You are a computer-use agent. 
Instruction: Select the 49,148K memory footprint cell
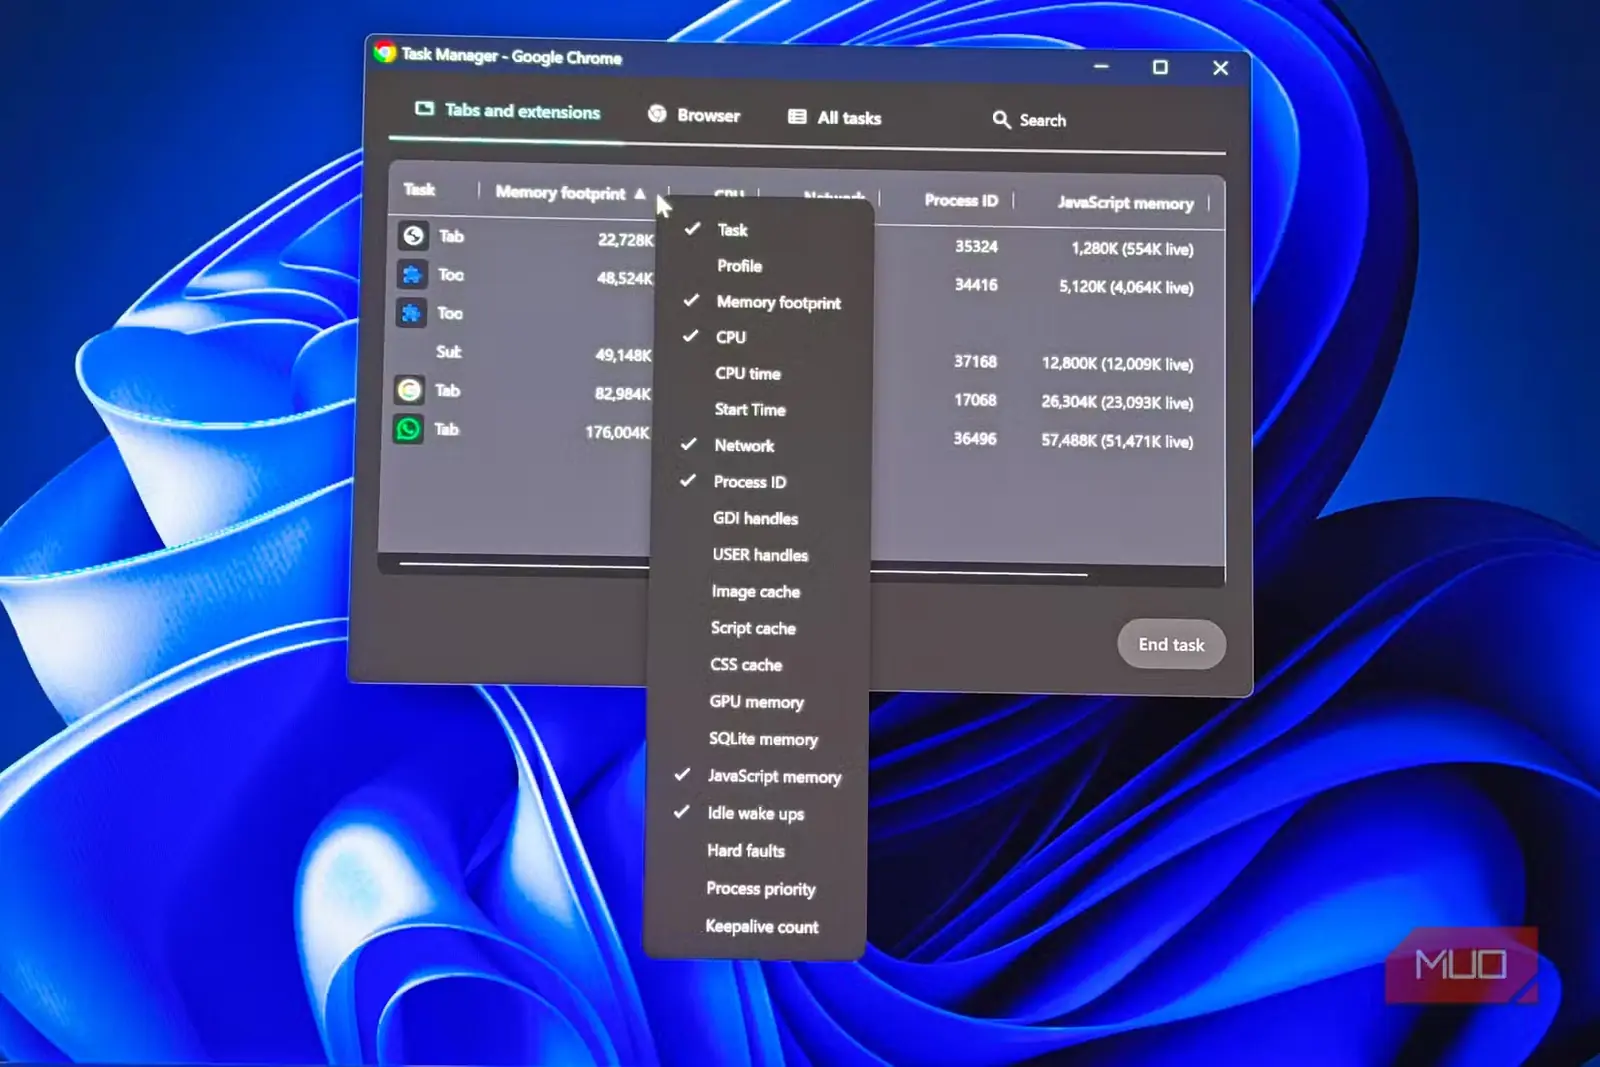623,355
